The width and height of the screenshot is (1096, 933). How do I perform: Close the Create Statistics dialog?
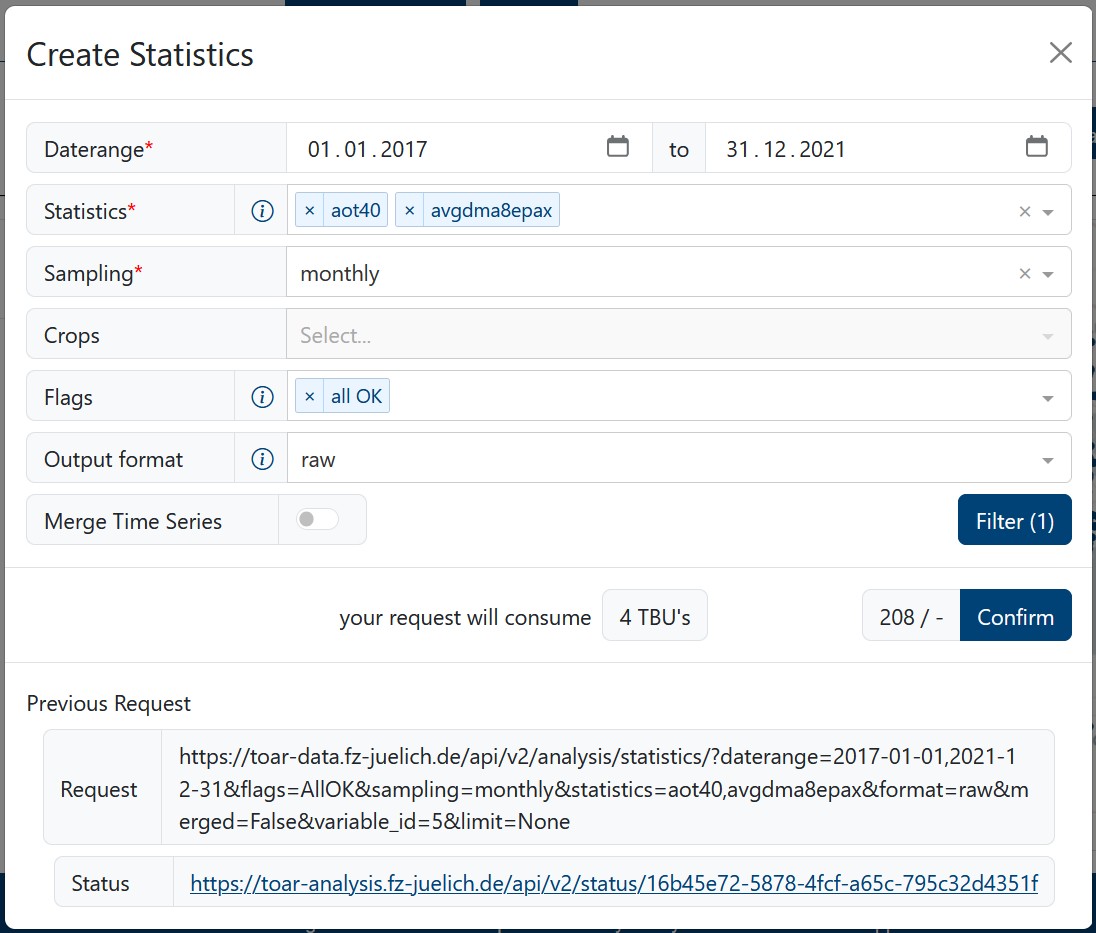click(x=1060, y=53)
